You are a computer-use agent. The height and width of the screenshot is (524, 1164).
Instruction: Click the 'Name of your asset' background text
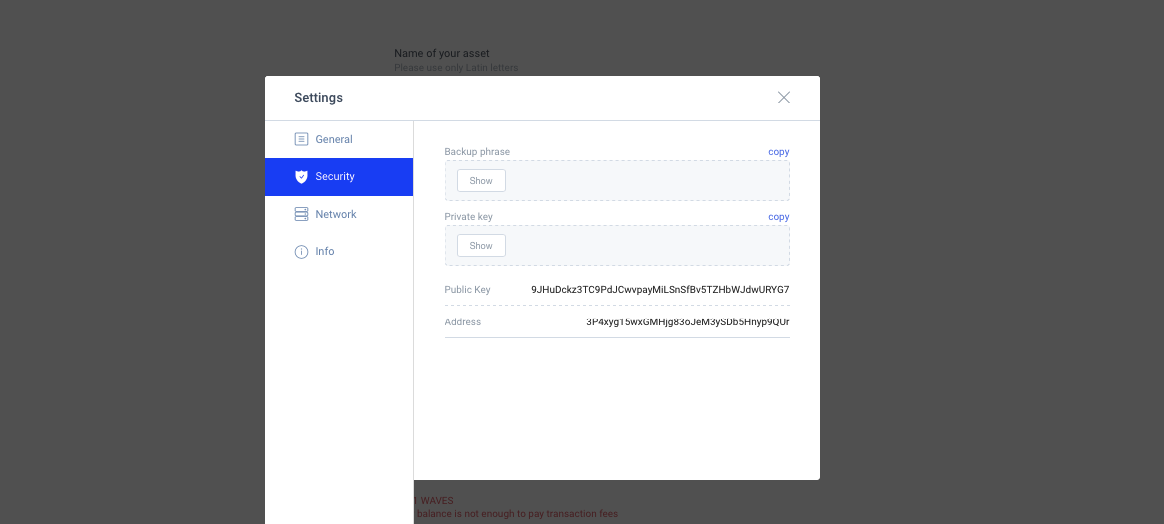tap(442, 53)
